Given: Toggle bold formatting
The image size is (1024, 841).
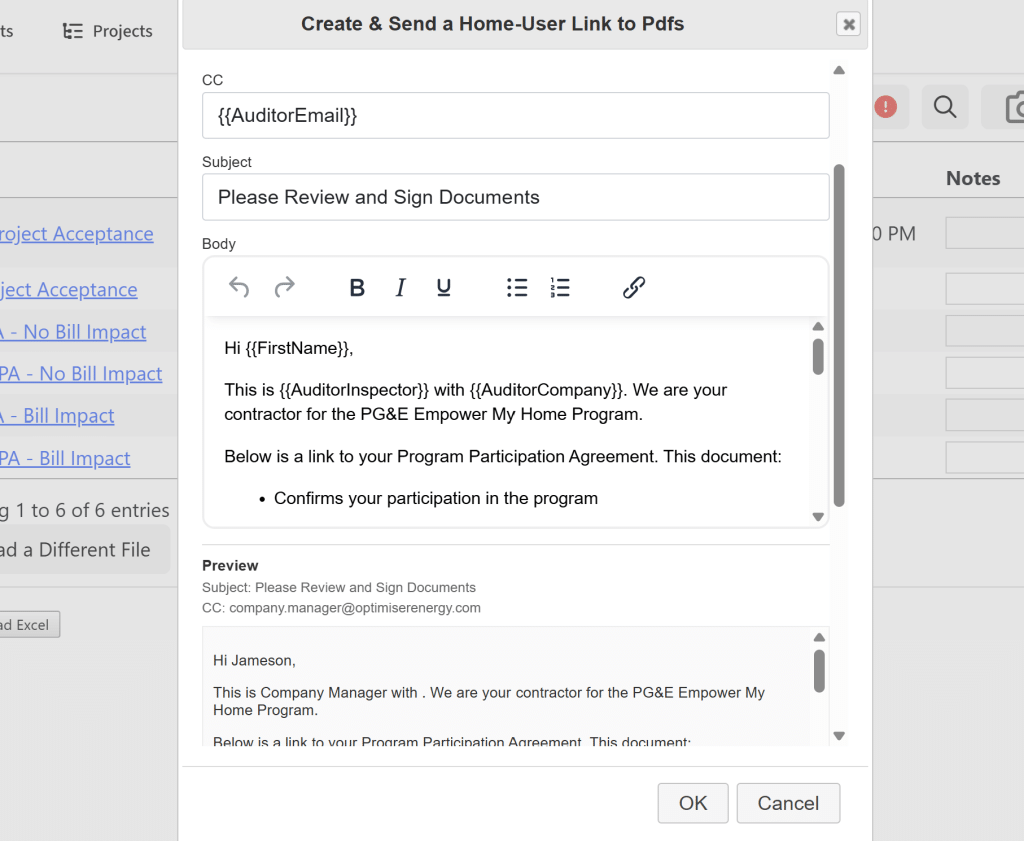Looking at the screenshot, I should click(x=357, y=287).
